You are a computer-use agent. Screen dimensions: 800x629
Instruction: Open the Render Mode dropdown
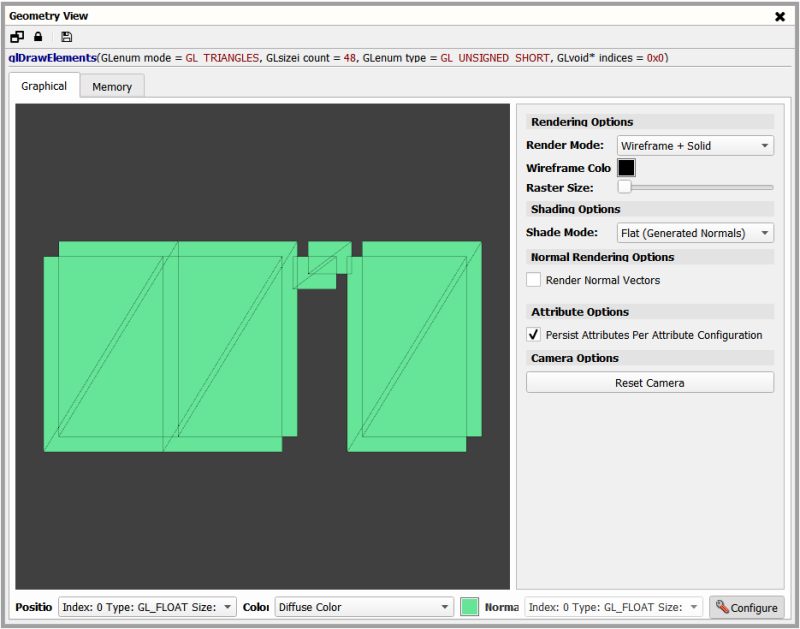[x=695, y=146]
